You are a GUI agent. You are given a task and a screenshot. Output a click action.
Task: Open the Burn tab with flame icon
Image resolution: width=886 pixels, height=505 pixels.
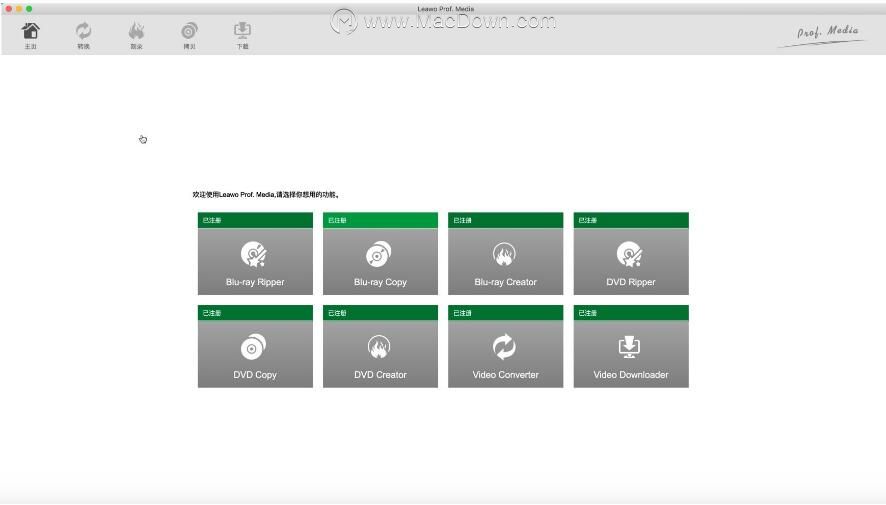coord(136,36)
